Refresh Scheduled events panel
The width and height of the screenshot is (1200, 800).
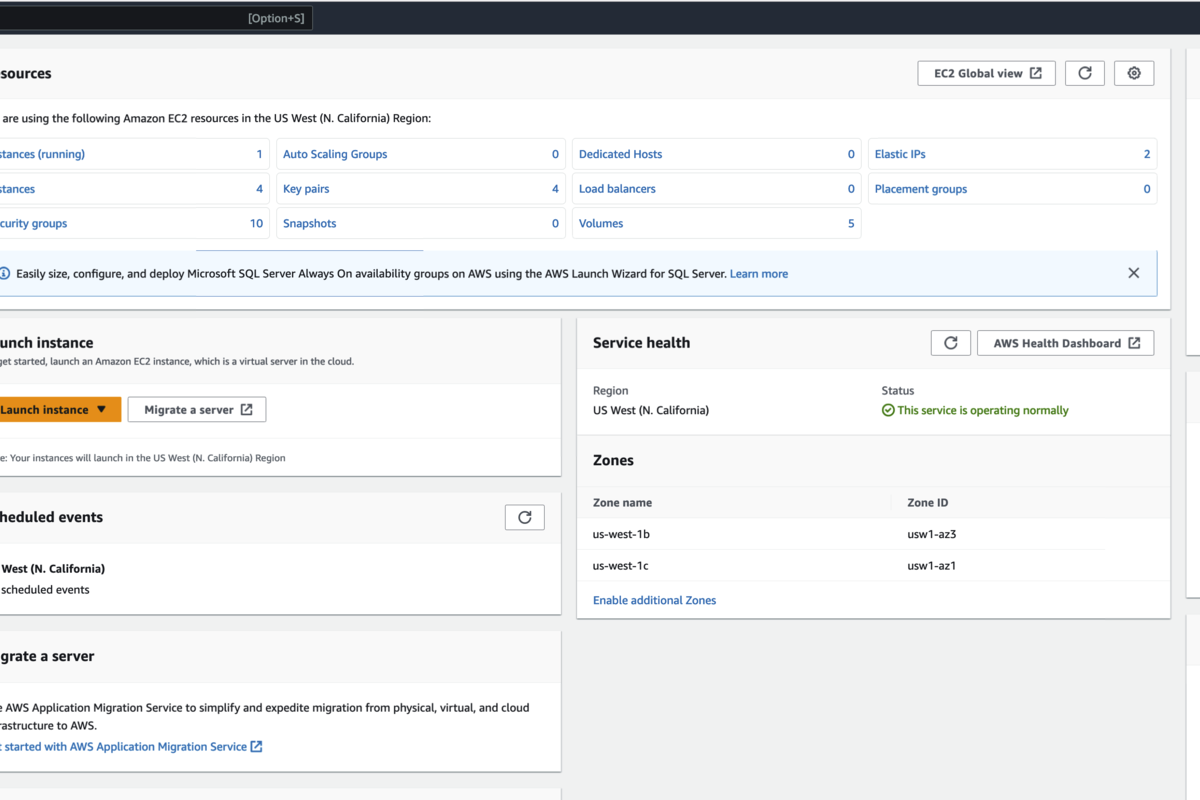pyautogui.click(x=525, y=517)
